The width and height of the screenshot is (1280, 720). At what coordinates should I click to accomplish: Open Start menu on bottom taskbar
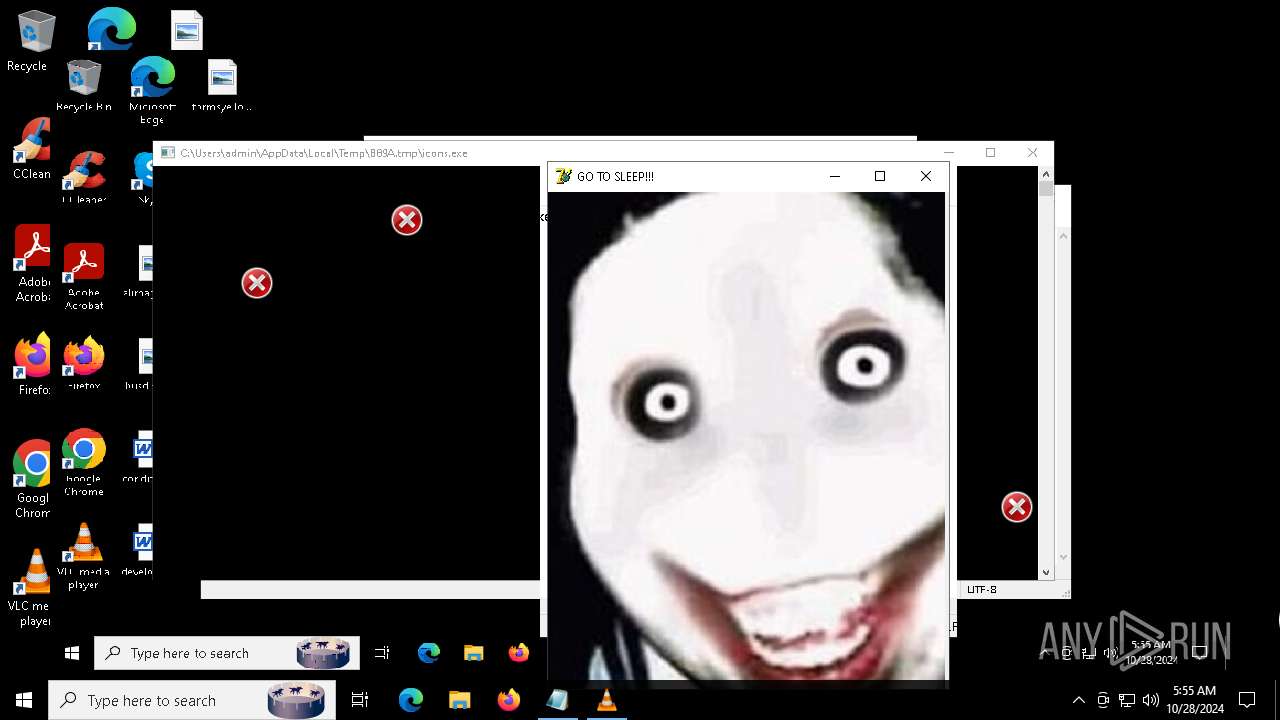(x=24, y=700)
